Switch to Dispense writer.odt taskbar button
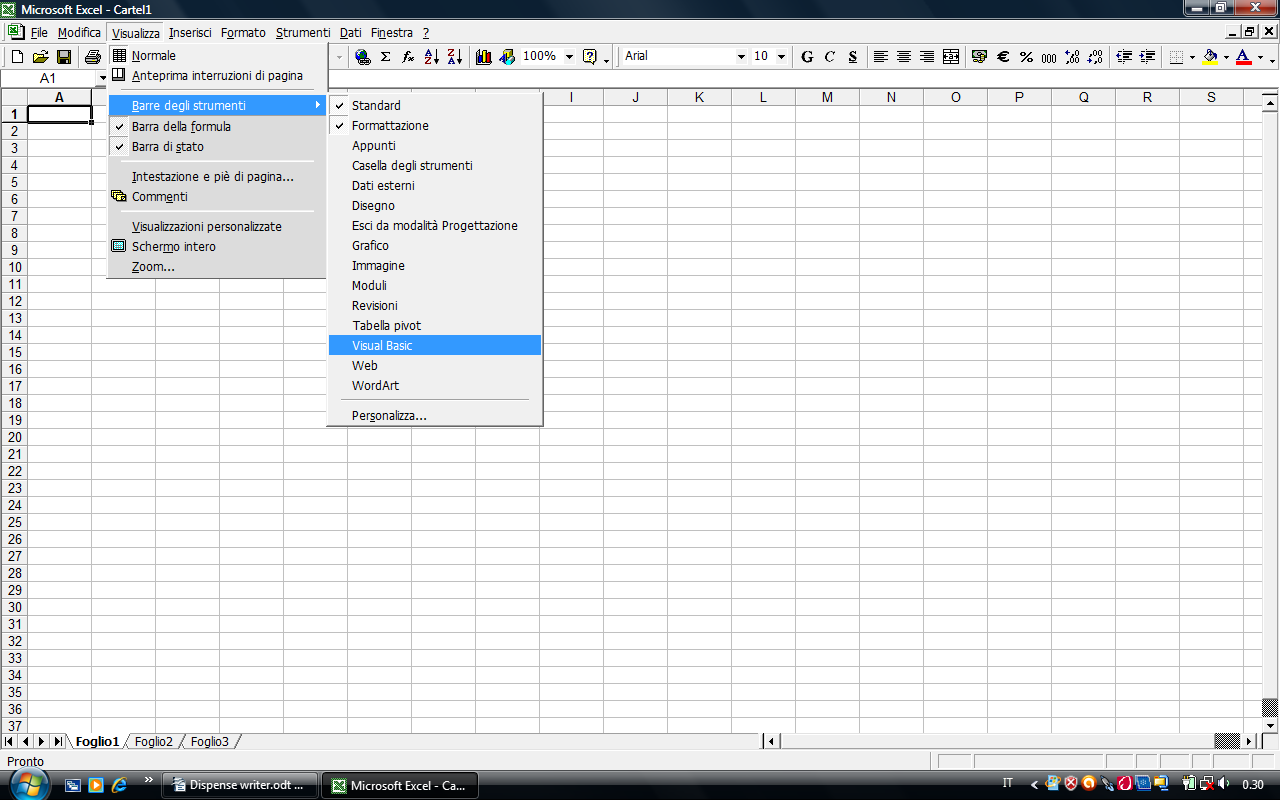Viewport: 1280px width, 800px height. tap(241, 785)
